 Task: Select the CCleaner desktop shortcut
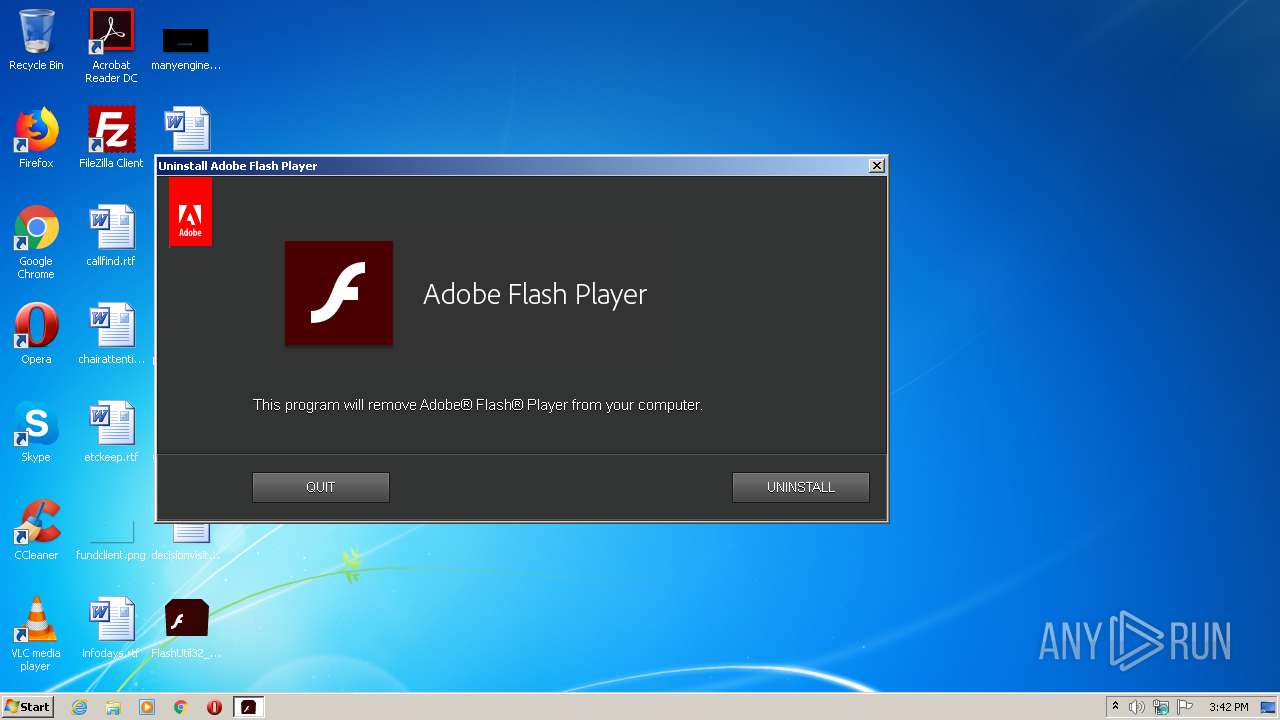click(36, 530)
